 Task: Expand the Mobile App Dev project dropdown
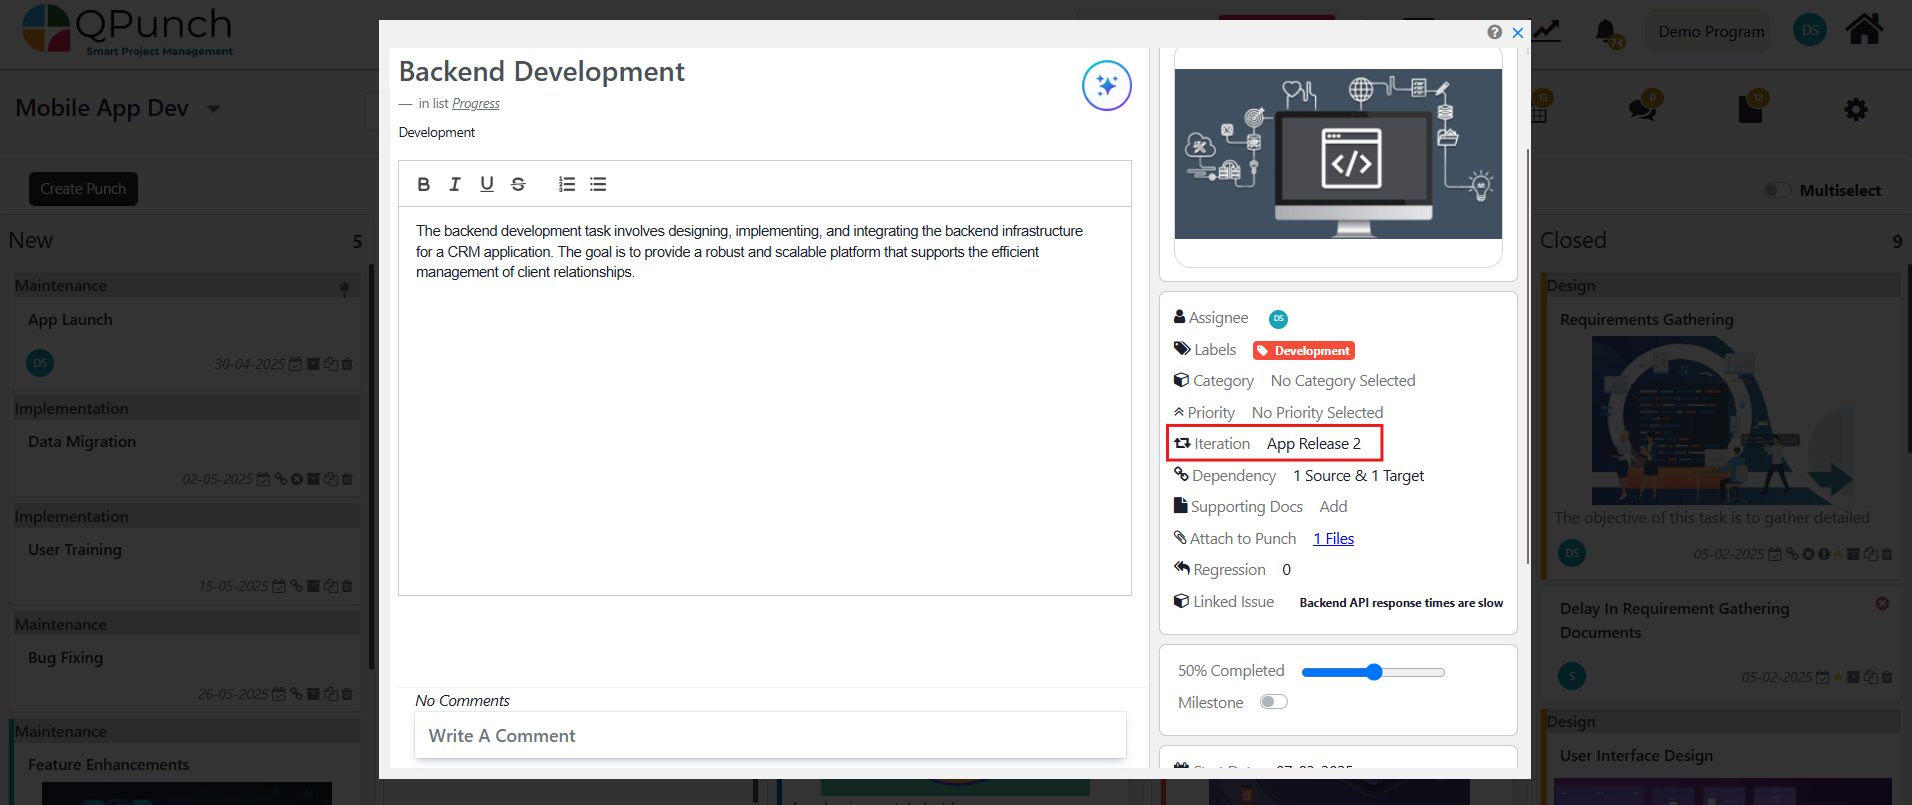coord(213,109)
